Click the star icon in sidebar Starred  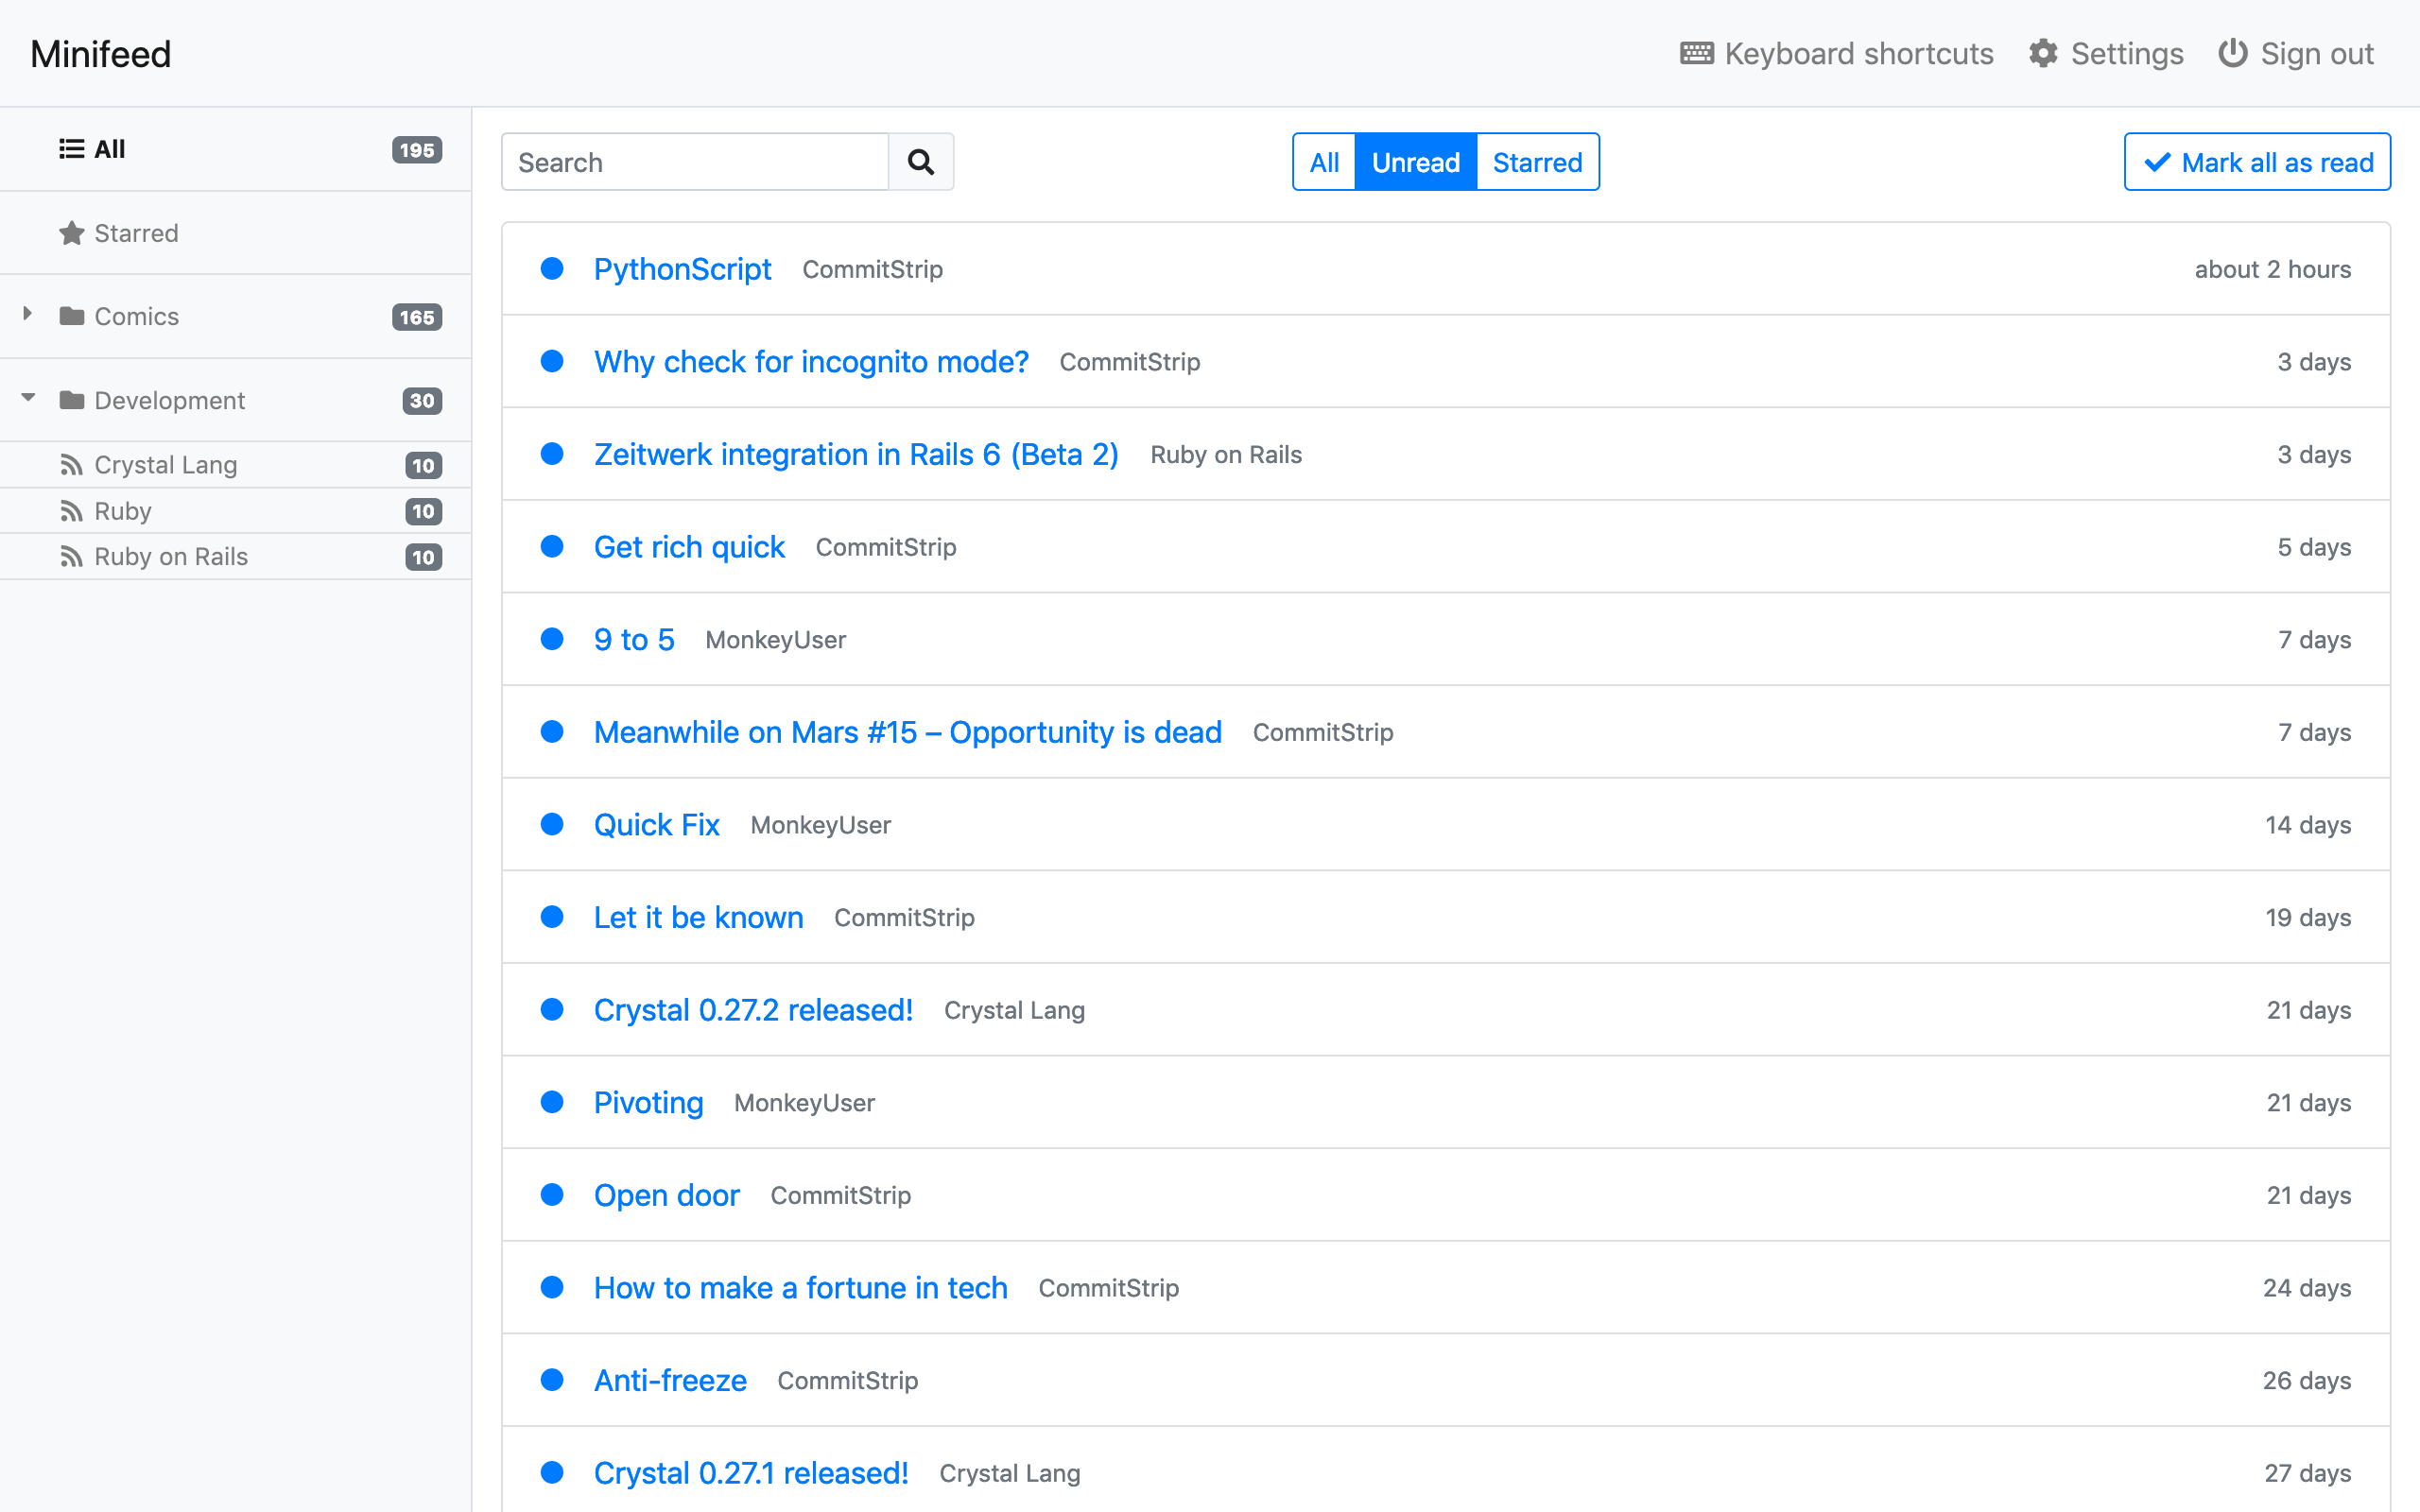click(71, 233)
